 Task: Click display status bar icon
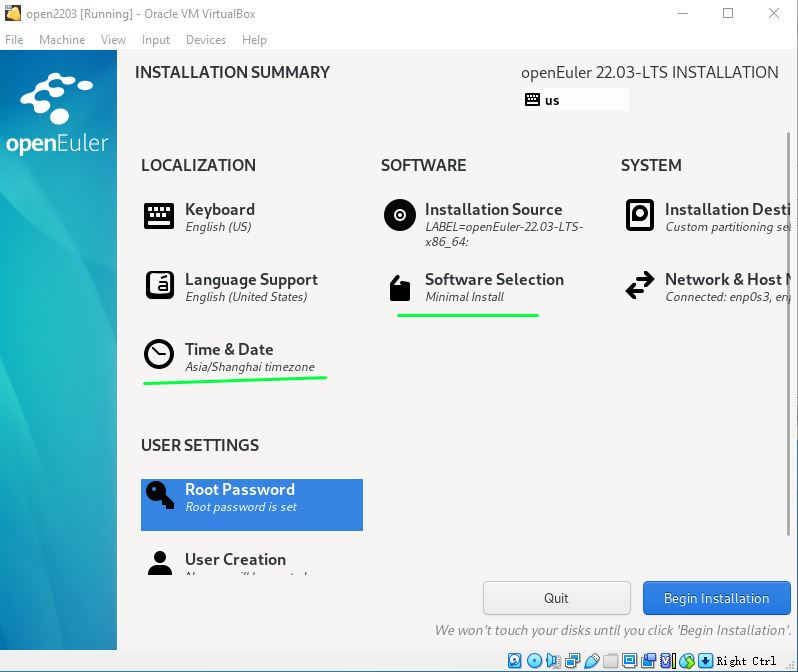[630, 661]
